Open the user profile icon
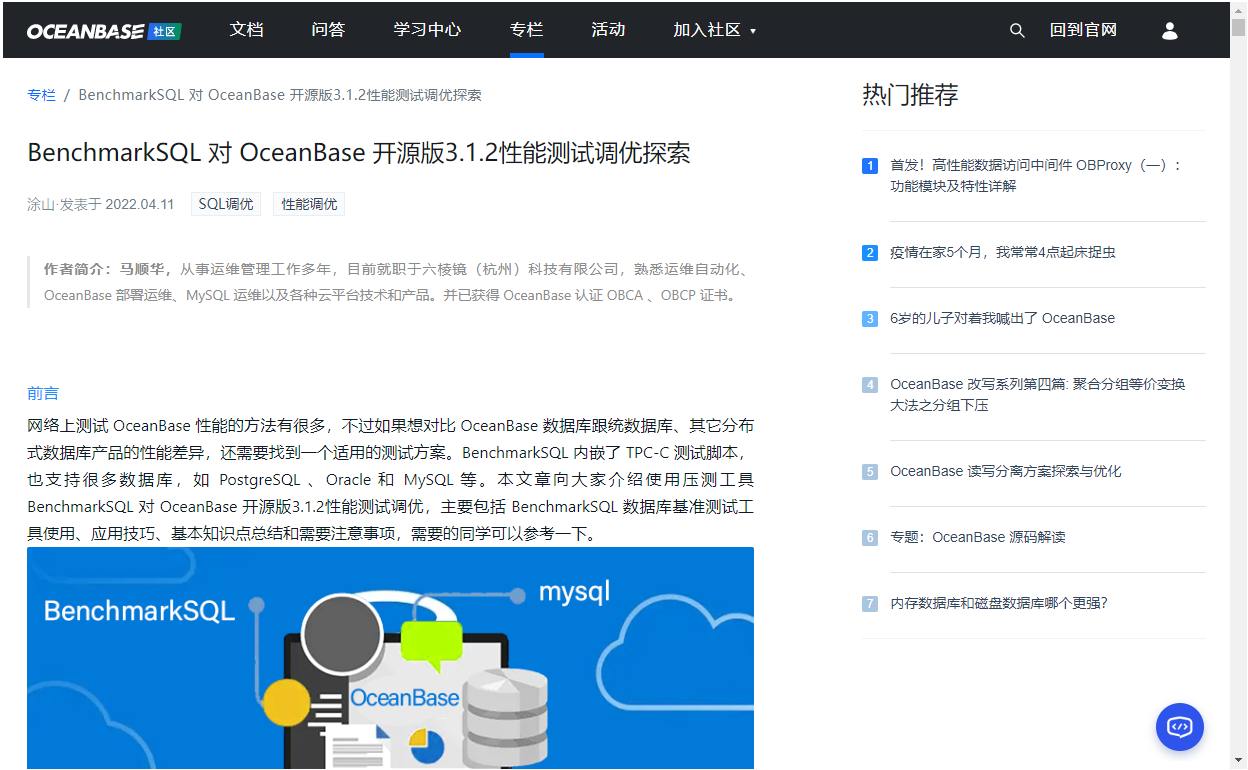The width and height of the screenshot is (1248, 770). coord(1170,31)
